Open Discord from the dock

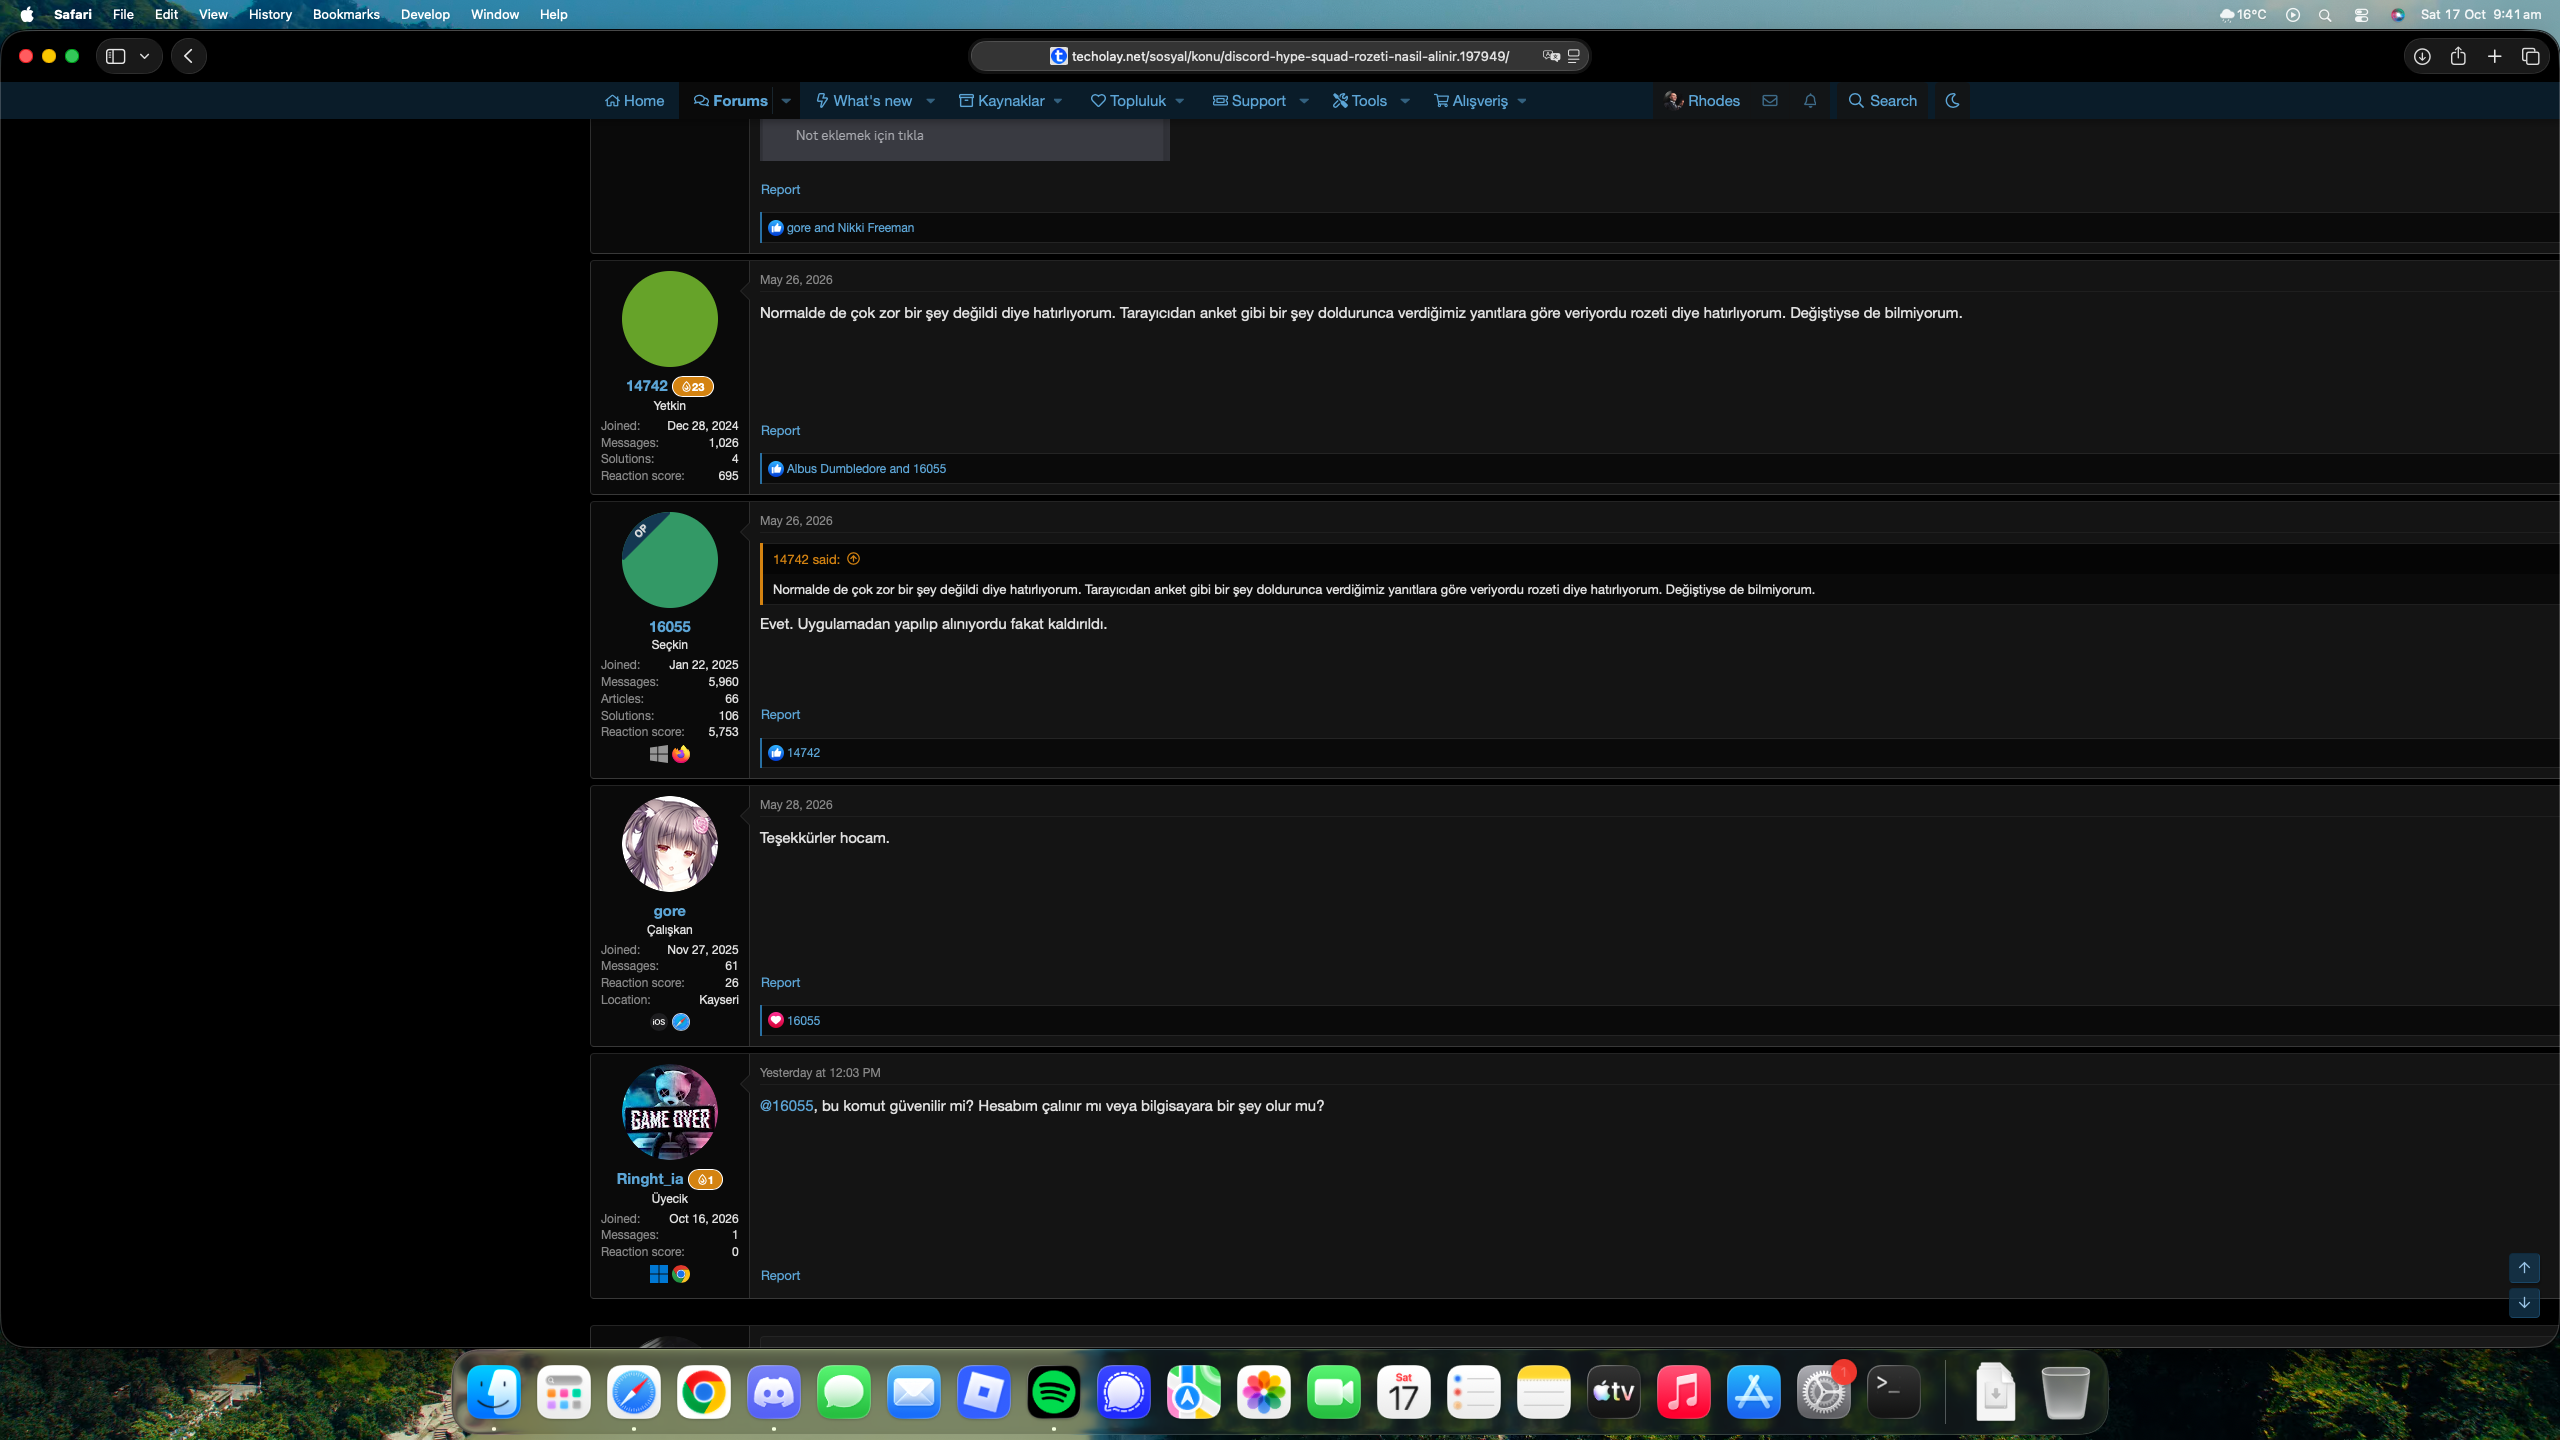[774, 1392]
